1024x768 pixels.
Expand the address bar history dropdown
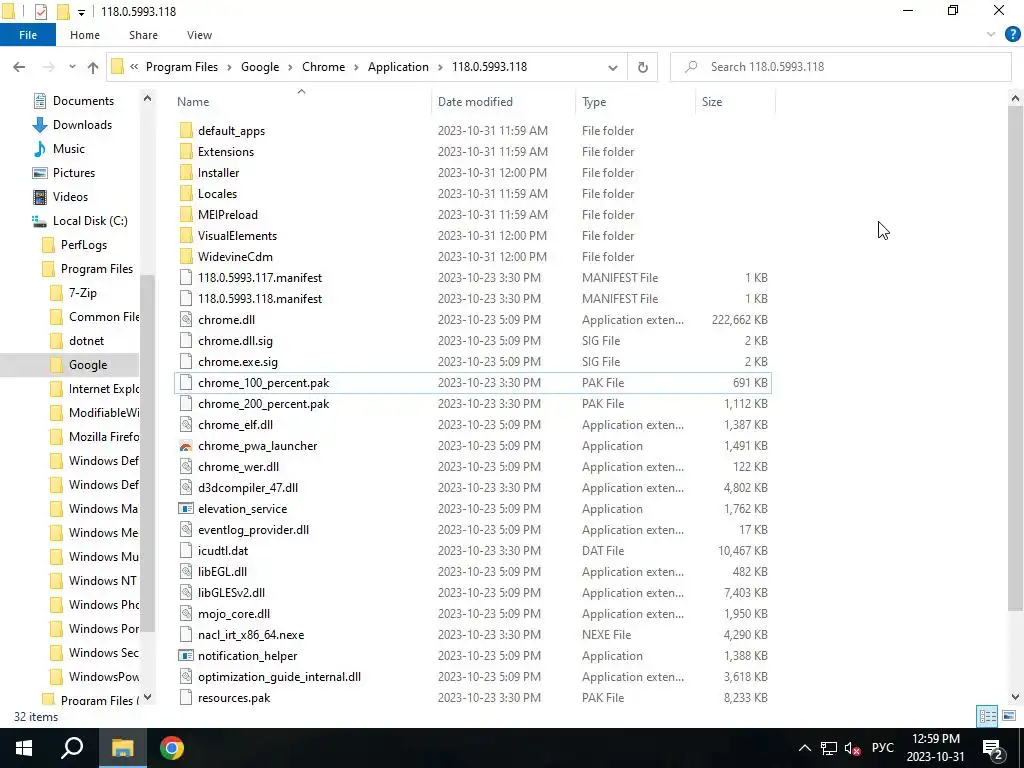pos(613,67)
